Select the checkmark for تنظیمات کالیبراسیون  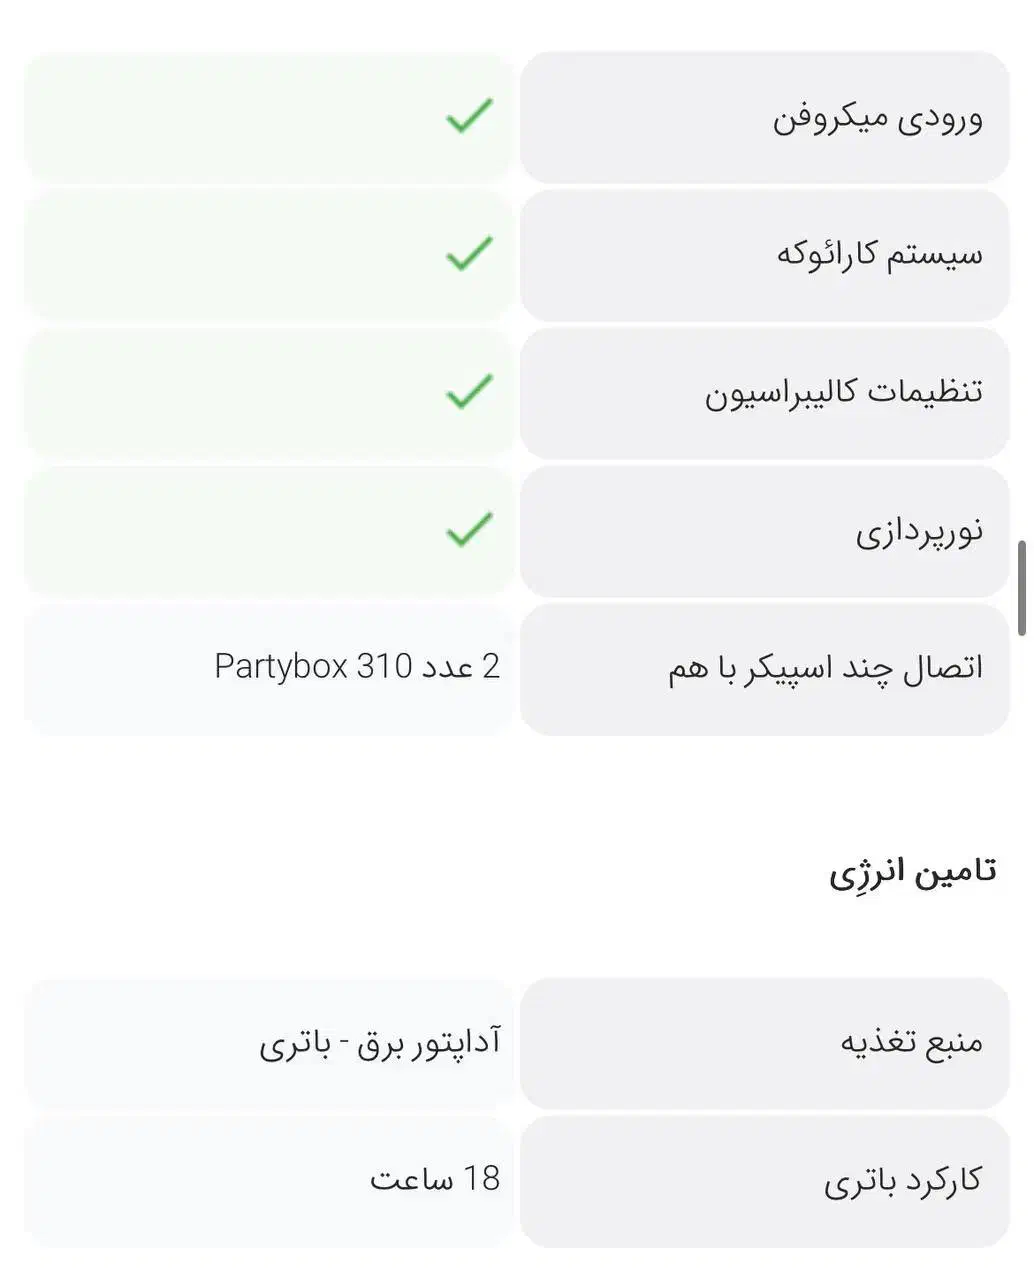click(469, 391)
